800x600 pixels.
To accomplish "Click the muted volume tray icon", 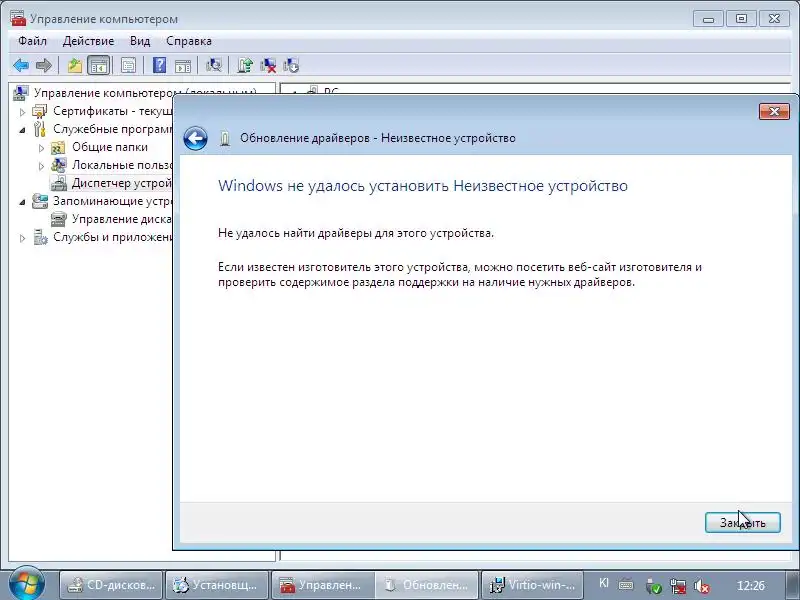I will (x=703, y=586).
